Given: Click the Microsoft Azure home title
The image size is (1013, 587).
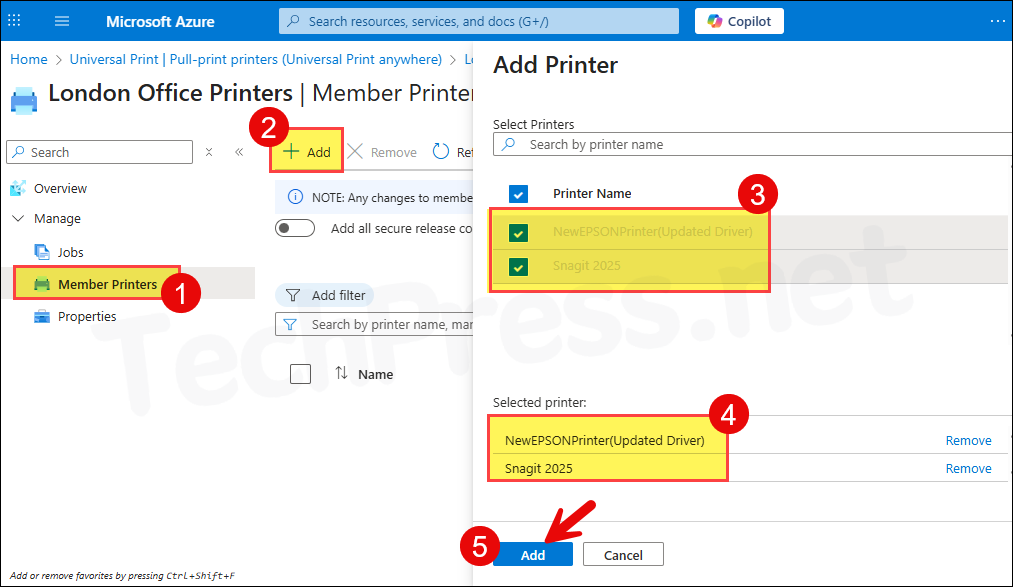Looking at the screenshot, I should point(160,21).
